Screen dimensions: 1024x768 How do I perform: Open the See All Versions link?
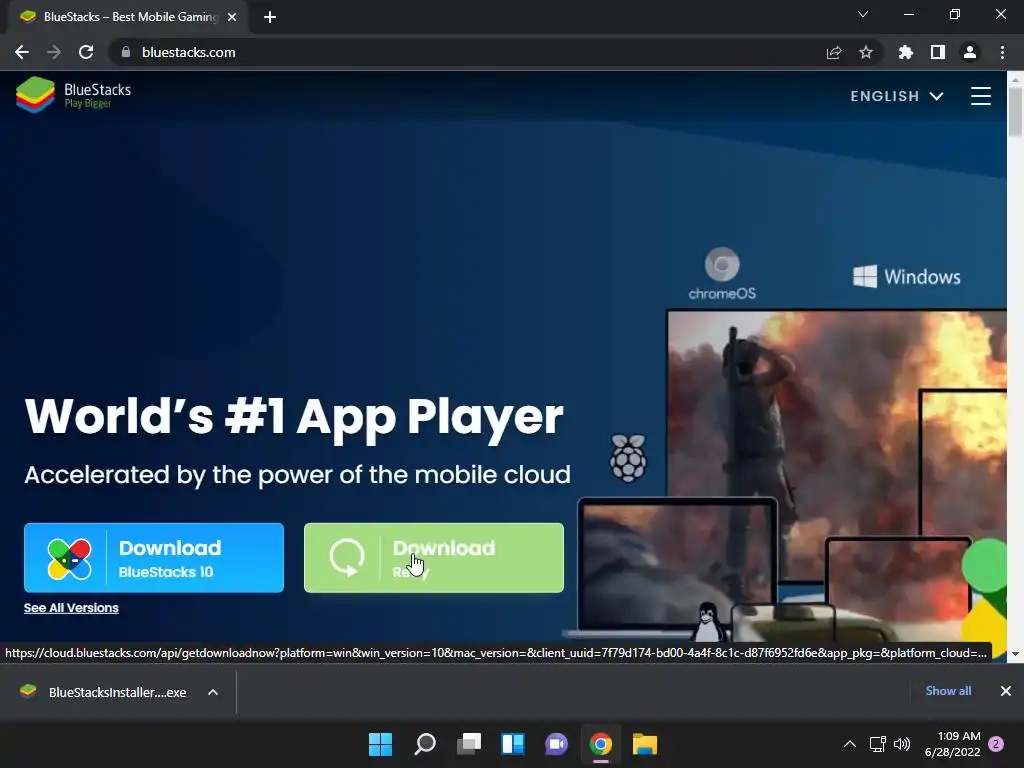[x=71, y=608]
